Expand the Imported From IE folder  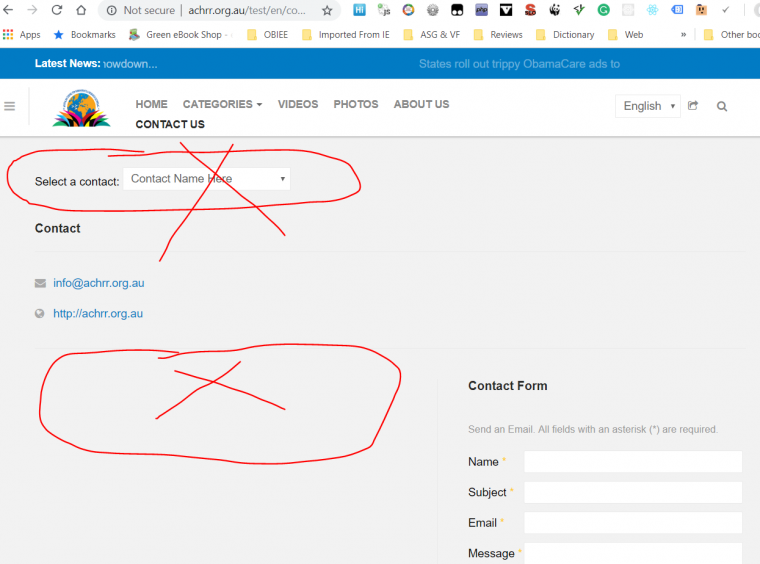click(346, 34)
